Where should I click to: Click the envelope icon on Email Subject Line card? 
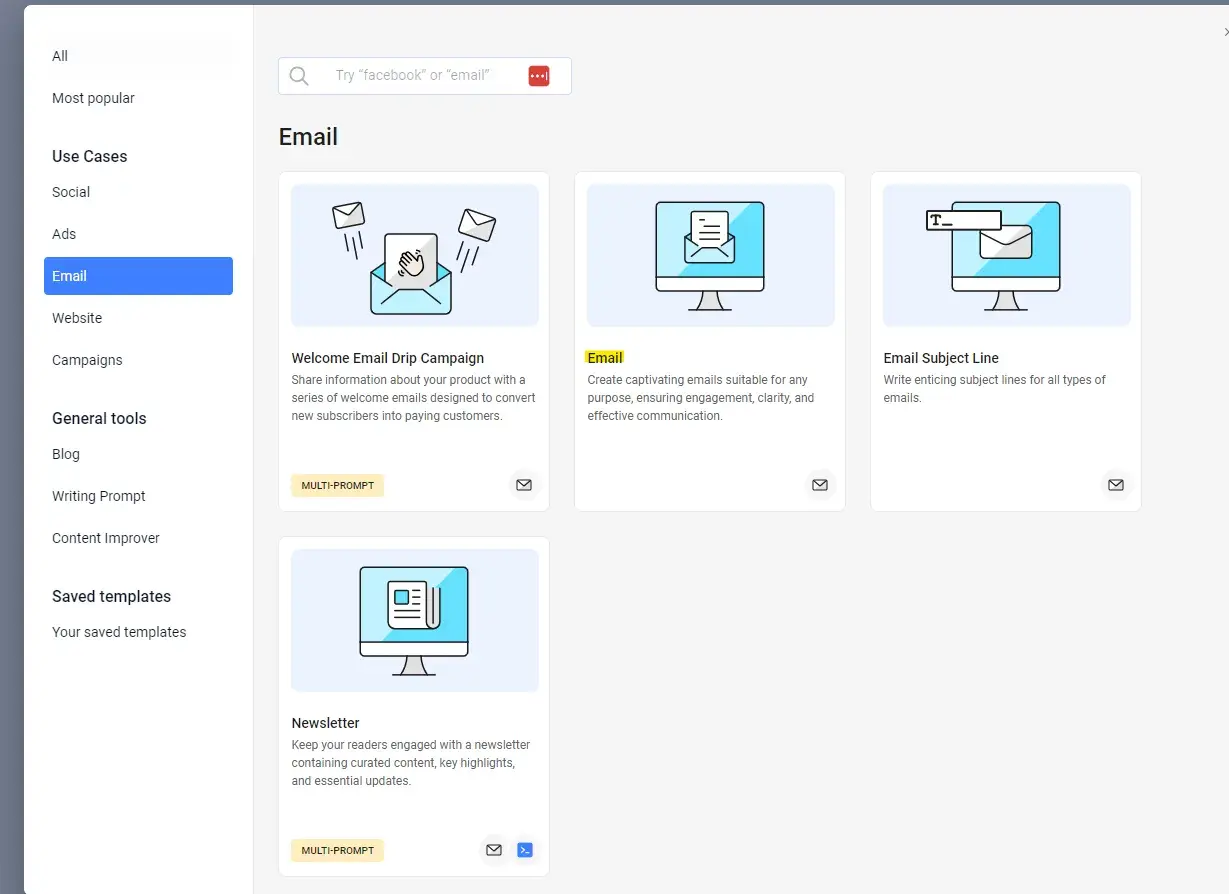click(1115, 485)
